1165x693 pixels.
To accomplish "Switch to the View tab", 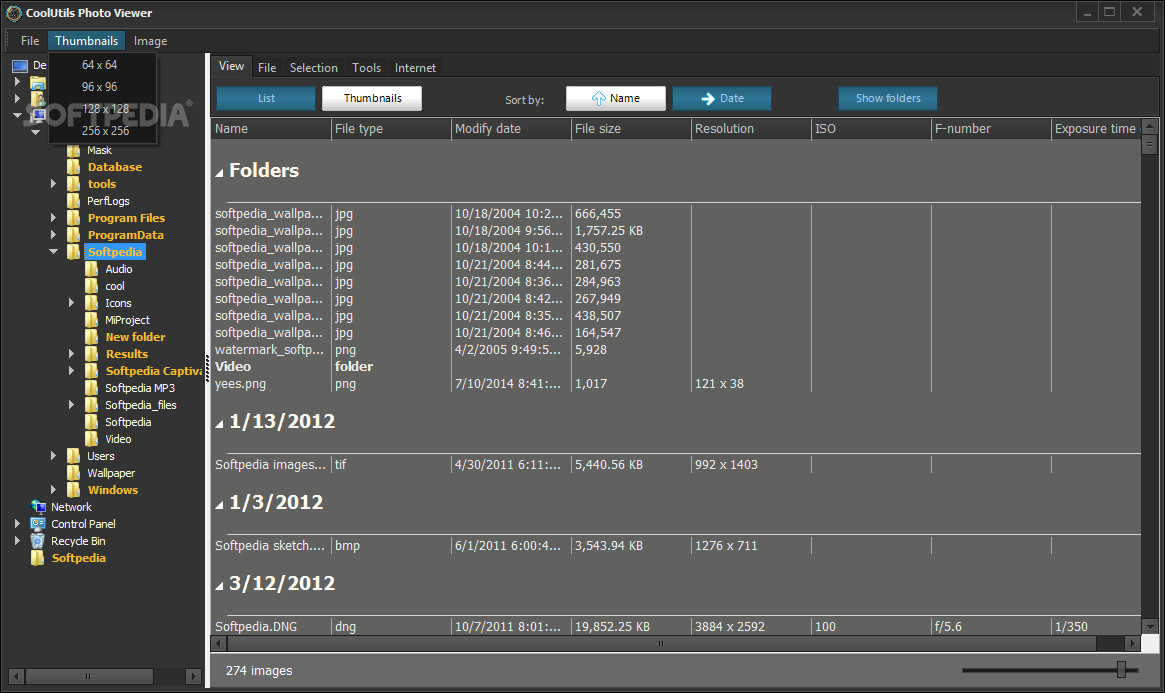I will [231, 66].
